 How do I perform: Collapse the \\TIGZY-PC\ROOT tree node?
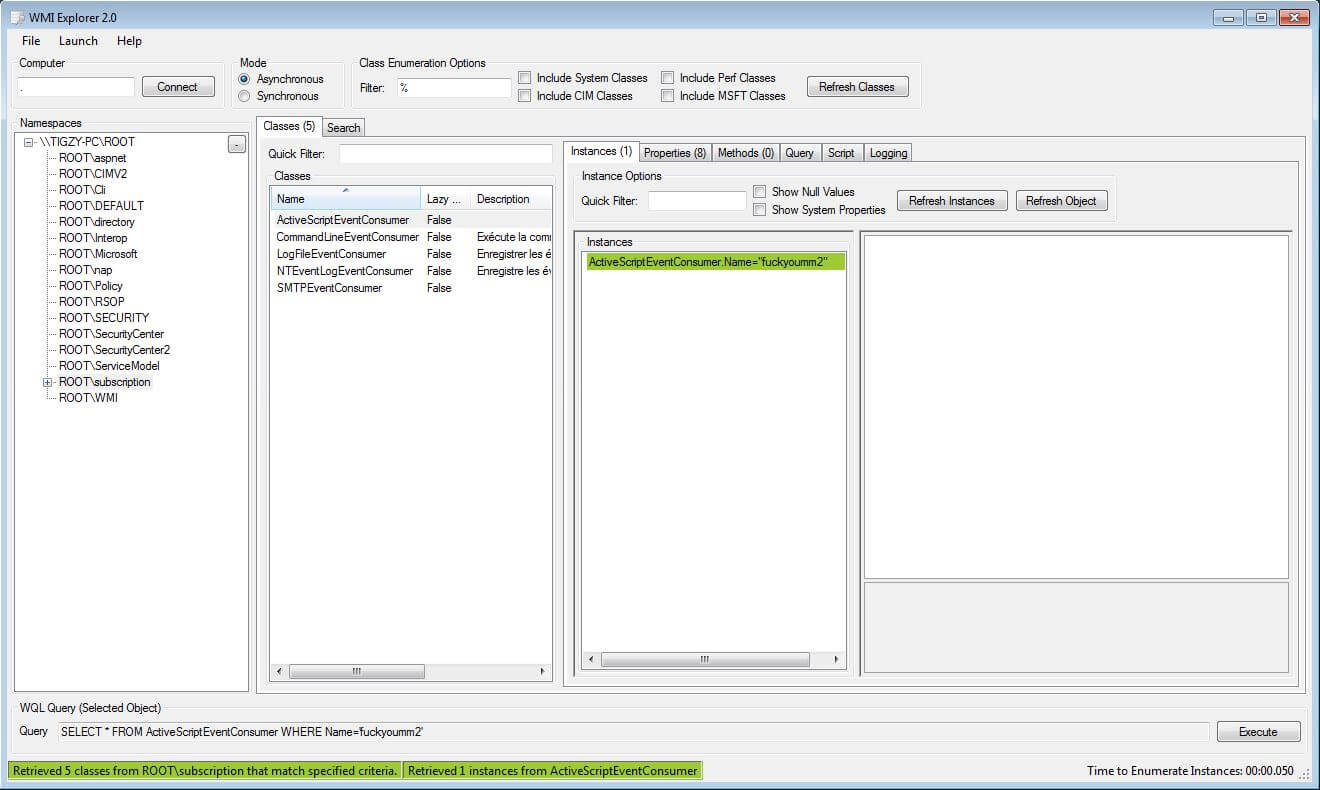click(29, 142)
